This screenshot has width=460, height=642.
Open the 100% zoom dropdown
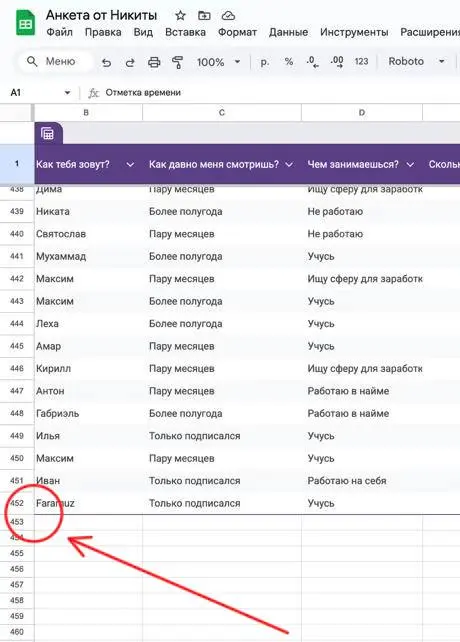point(218,62)
